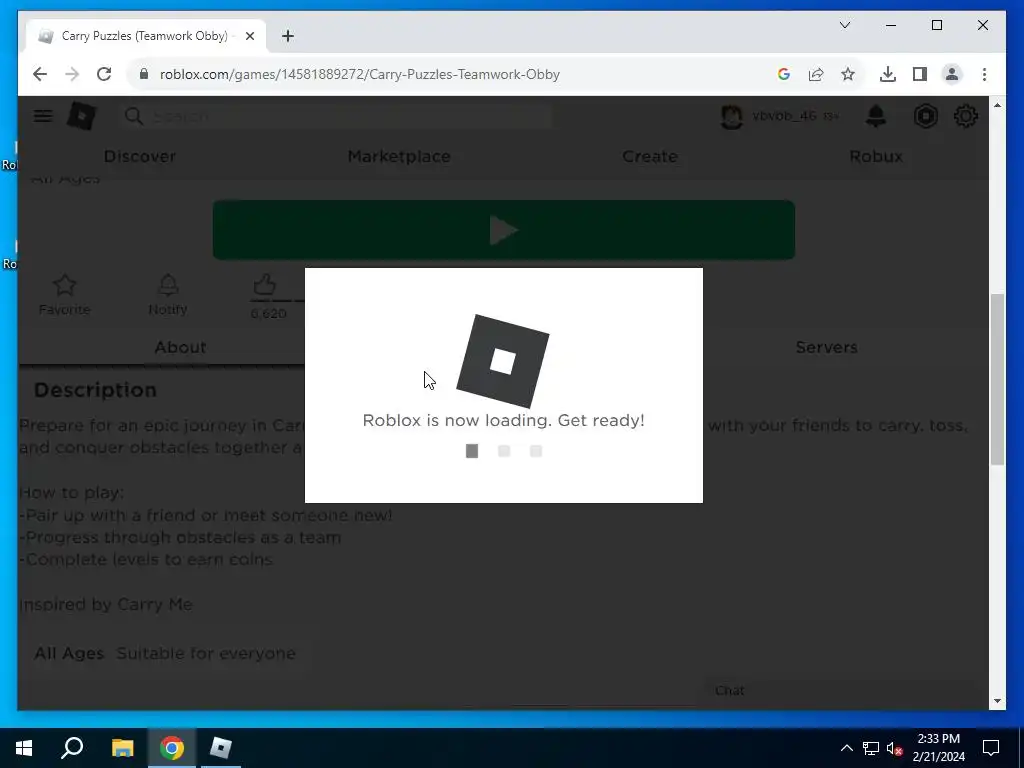Close the Carry Puzzles tab
The height and width of the screenshot is (768, 1024).
click(249, 36)
